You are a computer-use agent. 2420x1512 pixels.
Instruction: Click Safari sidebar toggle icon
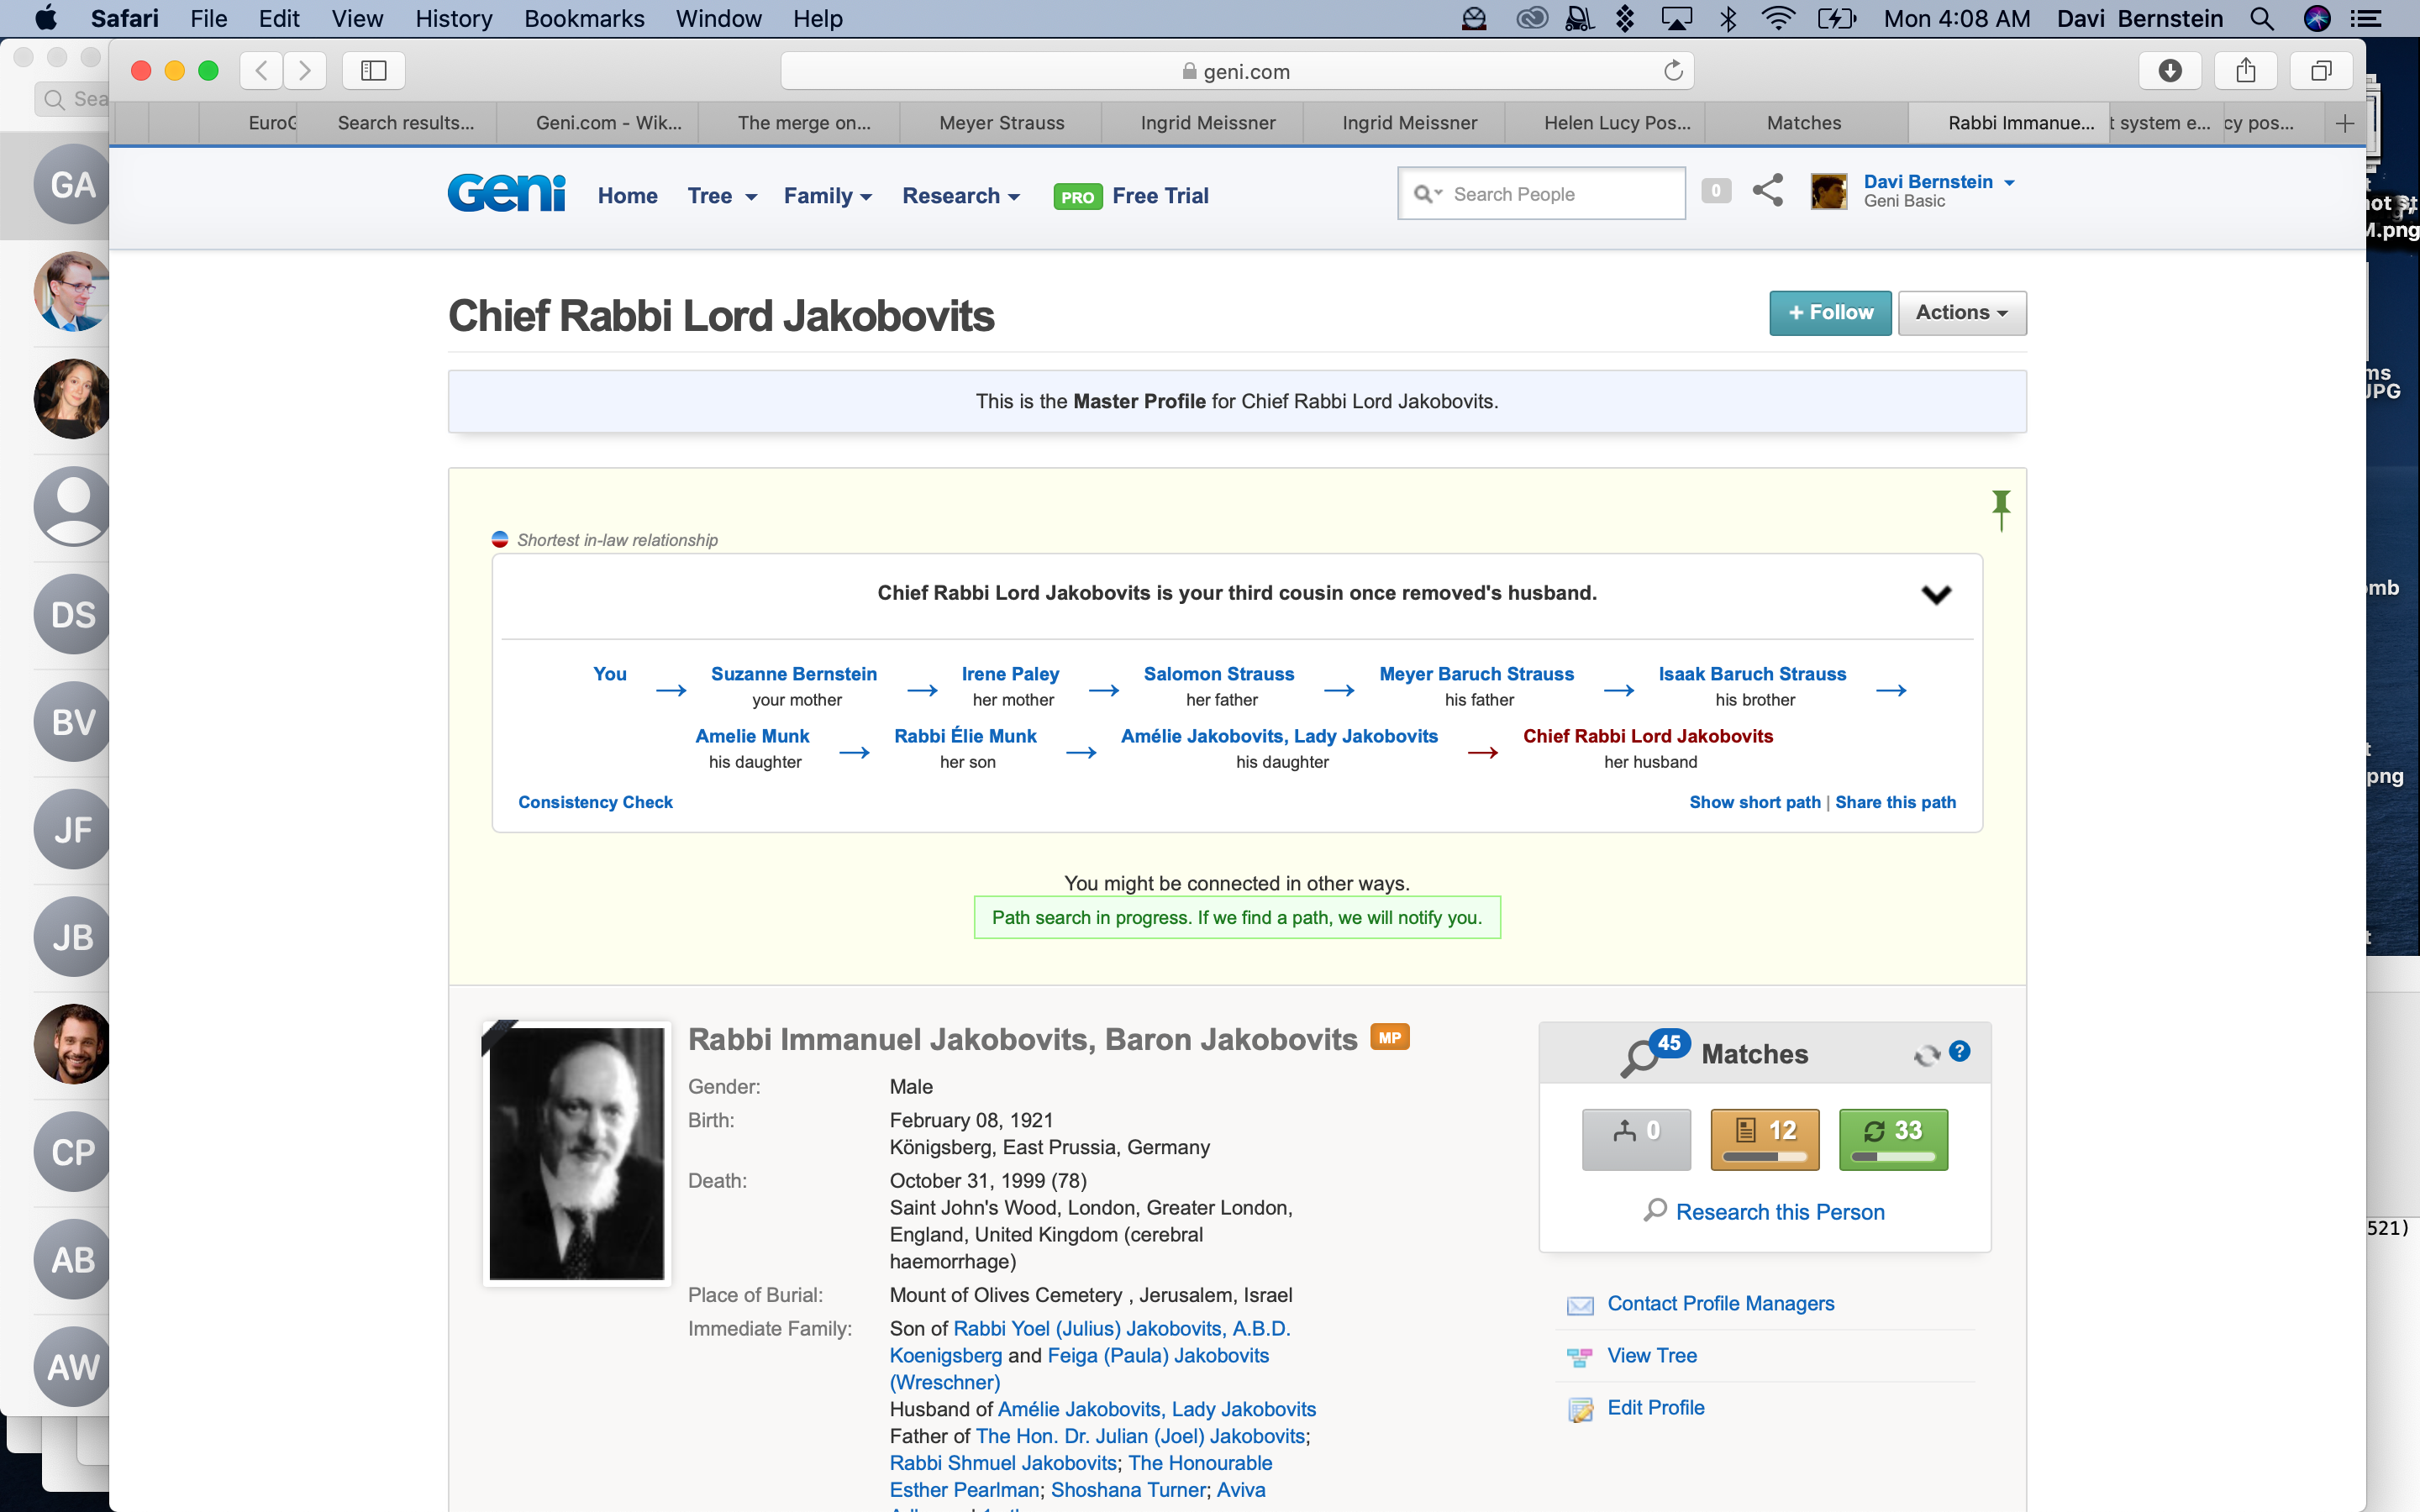[x=373, y=70]
